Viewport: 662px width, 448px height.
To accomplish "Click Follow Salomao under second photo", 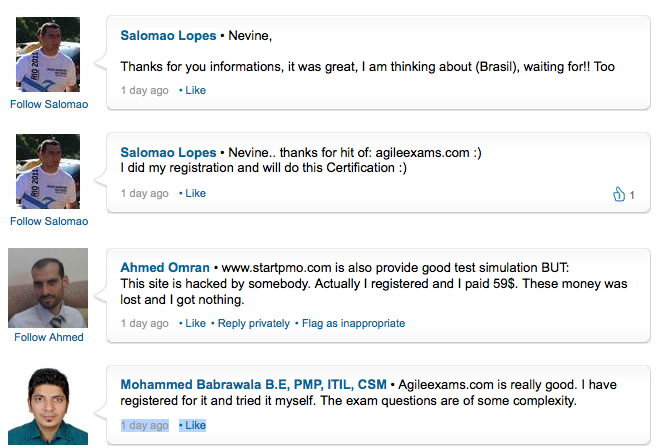I will pos(49,221).
